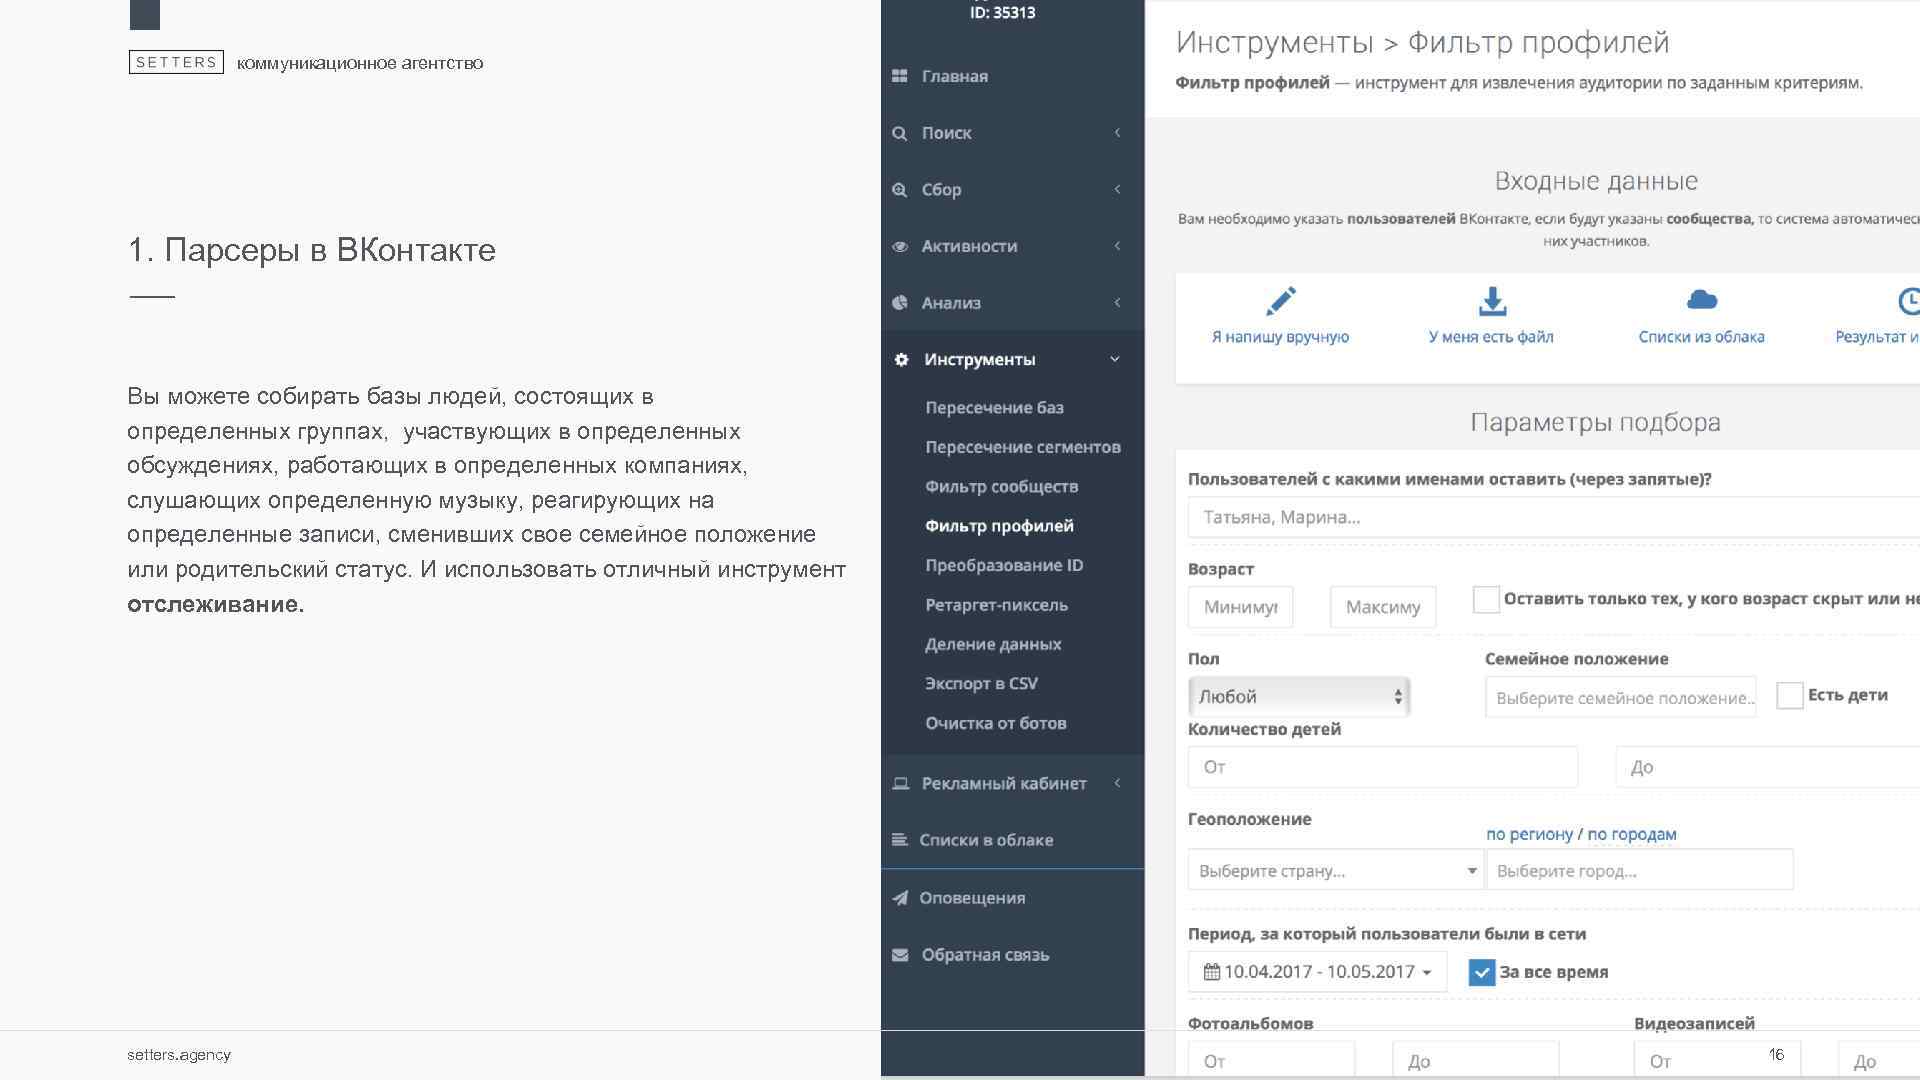
Task: Uncheck the За все время checkbox
Action: (x=1481, y=972)
